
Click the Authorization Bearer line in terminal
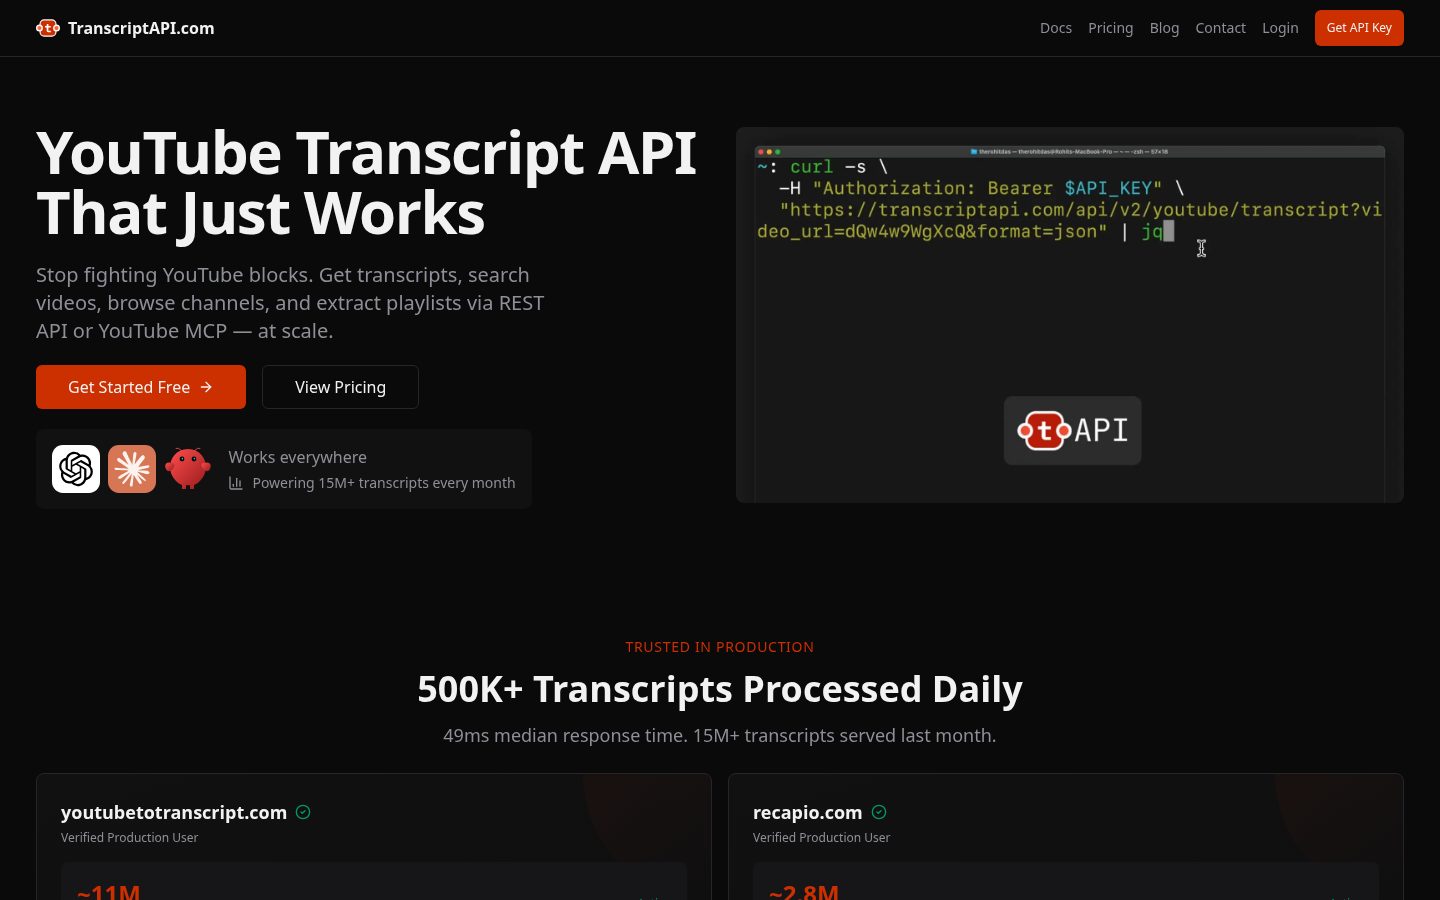(981, 188)
